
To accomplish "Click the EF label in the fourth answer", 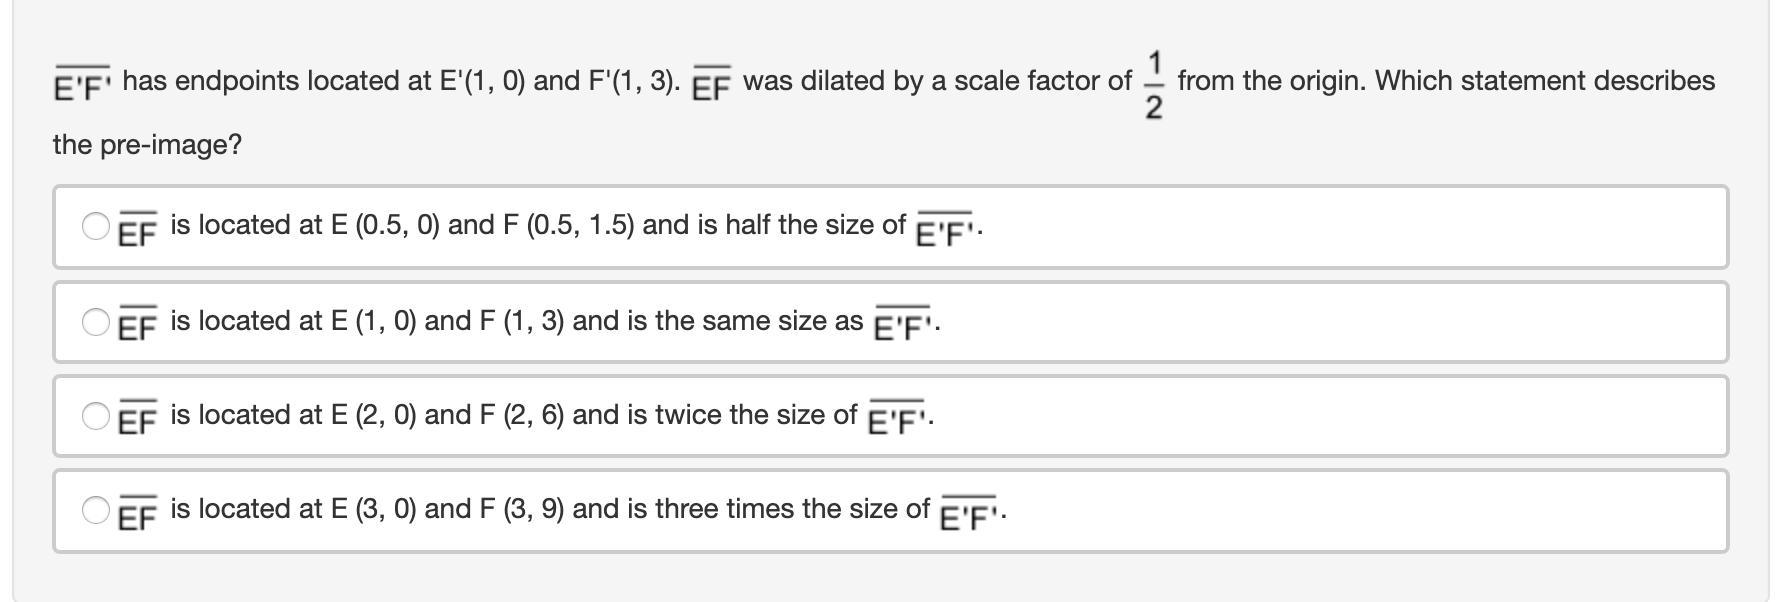I will click(137, 515).
